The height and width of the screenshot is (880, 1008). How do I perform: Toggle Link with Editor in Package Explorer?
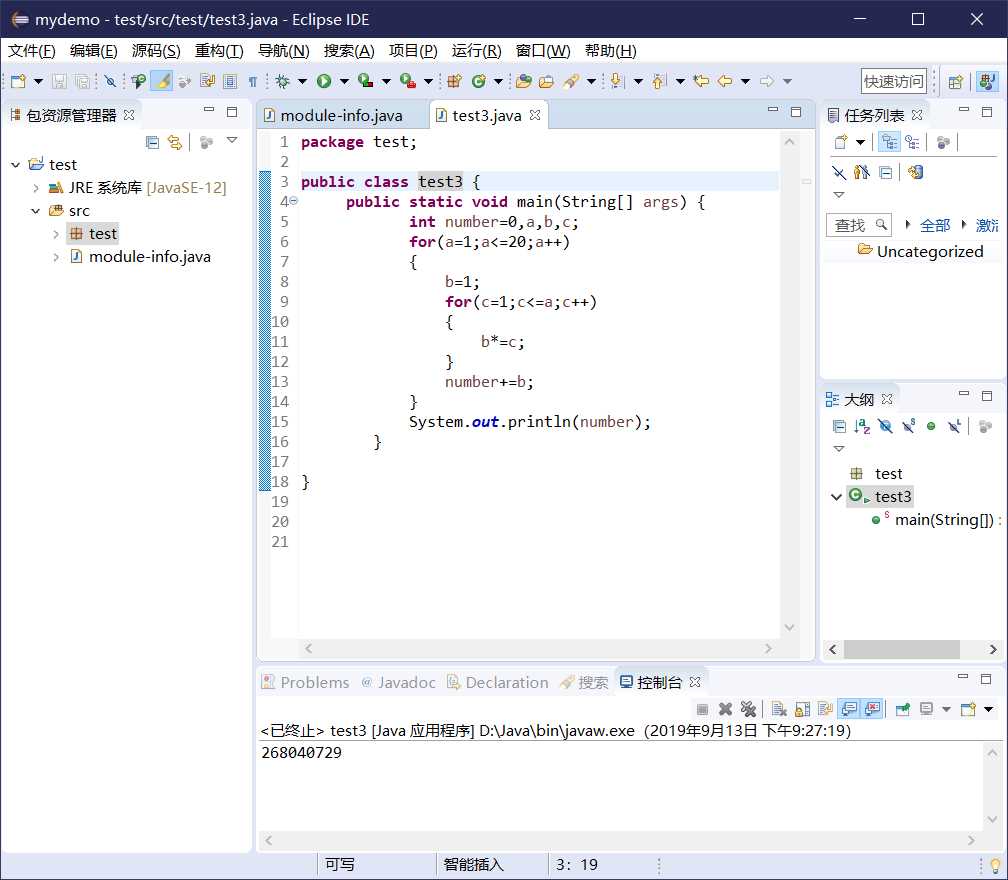click(x=175, y=142)
